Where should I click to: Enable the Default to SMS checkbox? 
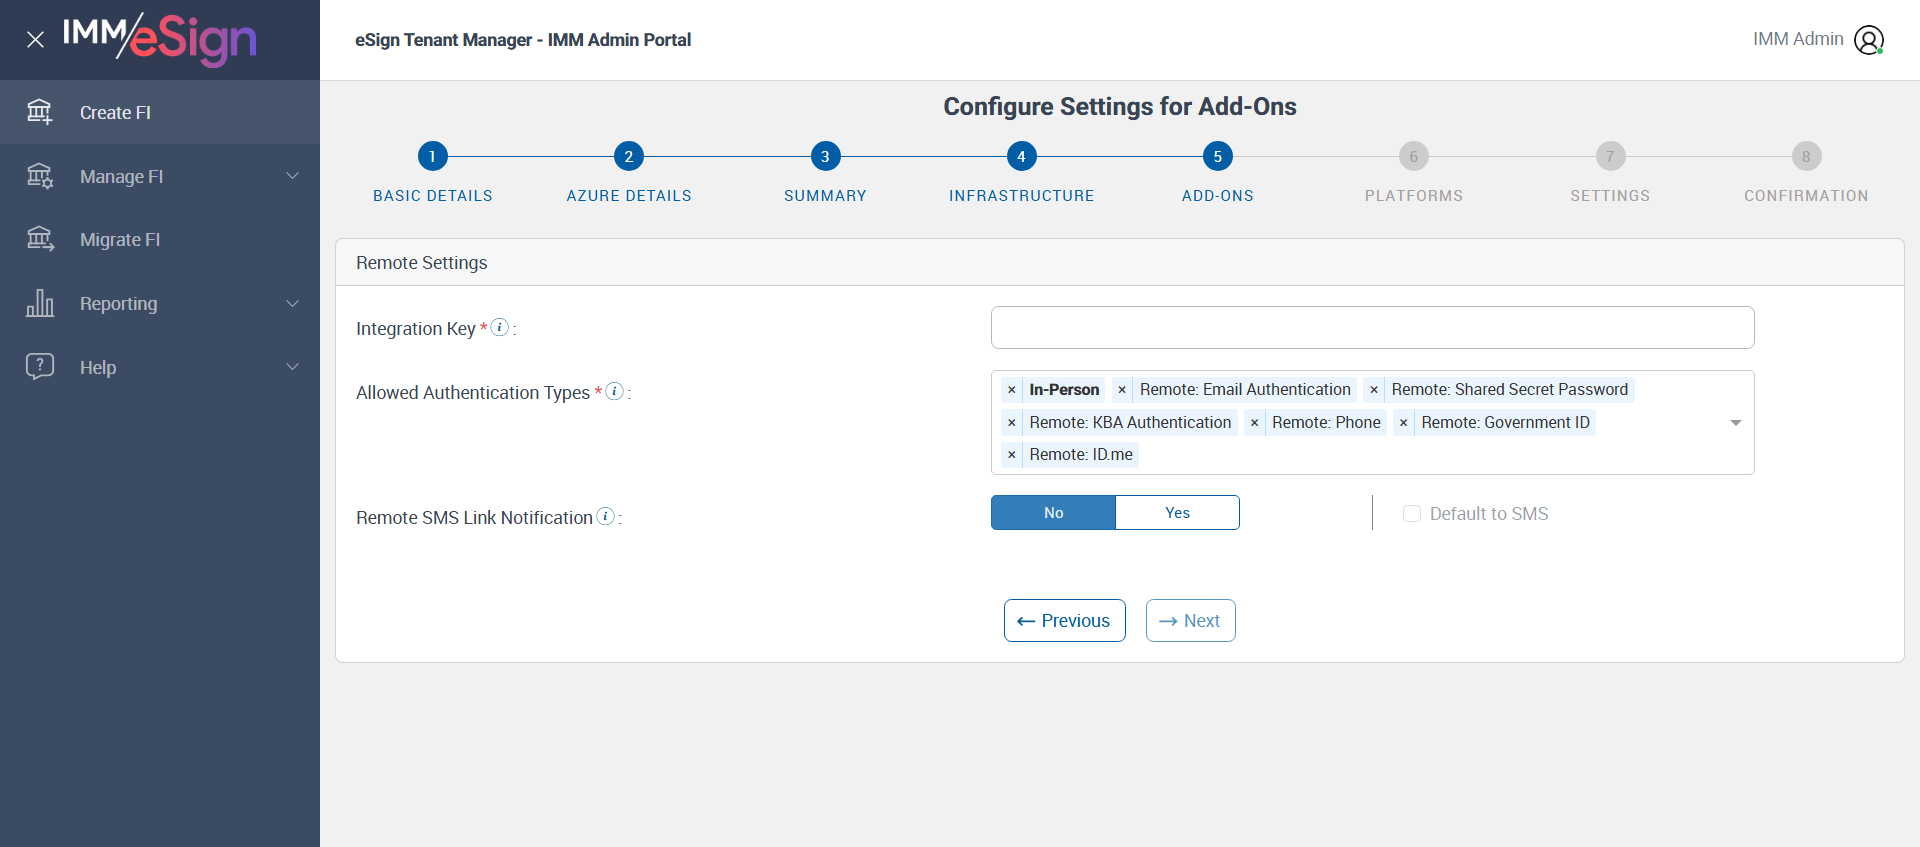click(1412, 514)
